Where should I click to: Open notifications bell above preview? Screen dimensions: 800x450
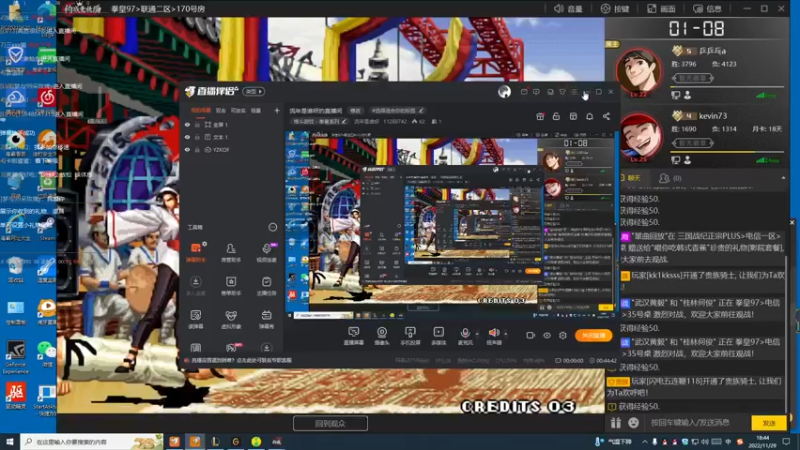pos(589,116)
